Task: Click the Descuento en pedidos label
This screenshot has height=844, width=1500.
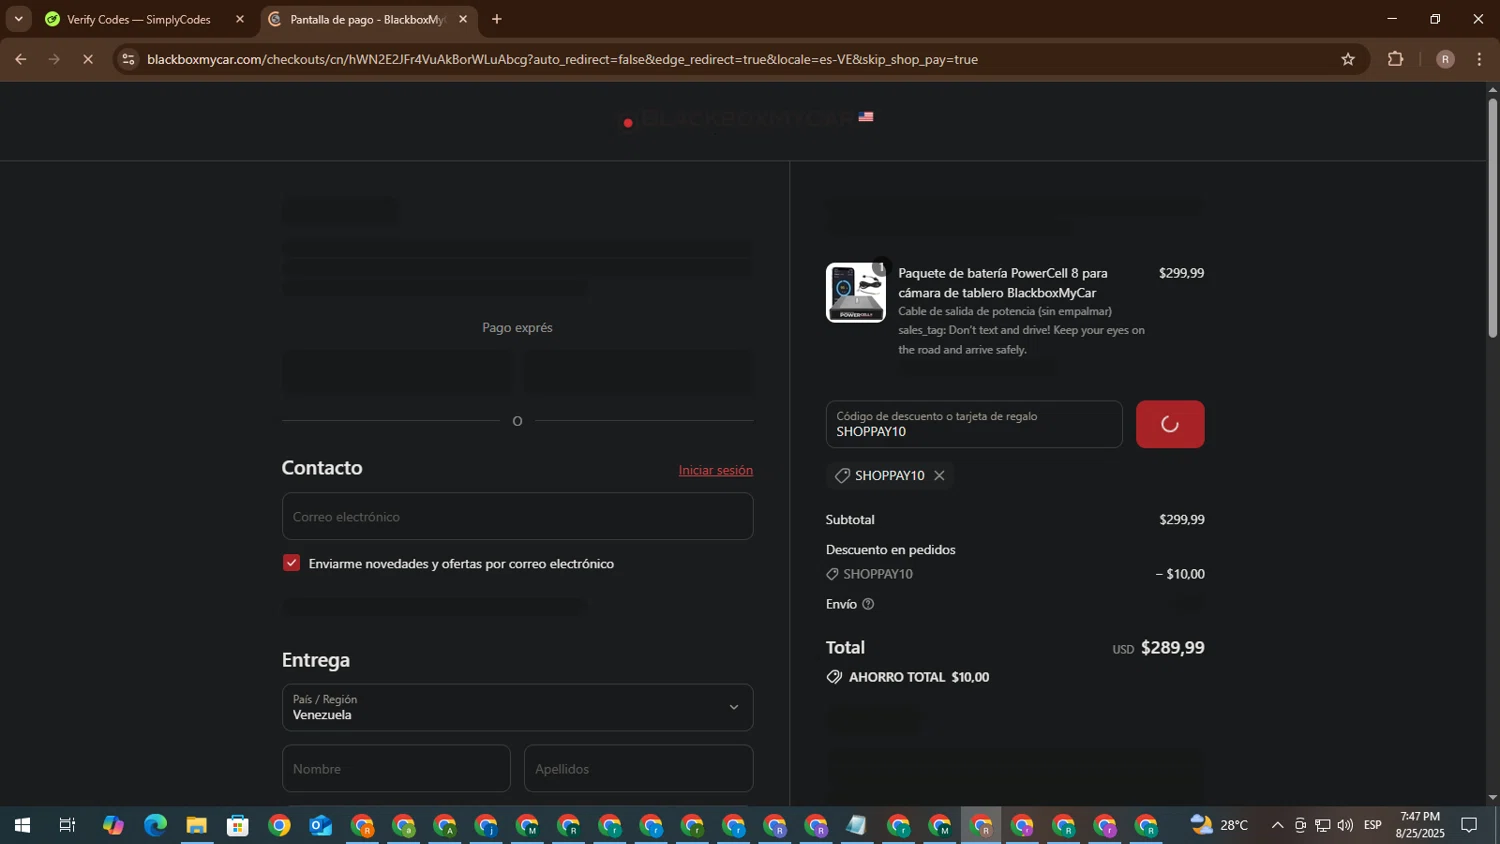Action: 891,550
